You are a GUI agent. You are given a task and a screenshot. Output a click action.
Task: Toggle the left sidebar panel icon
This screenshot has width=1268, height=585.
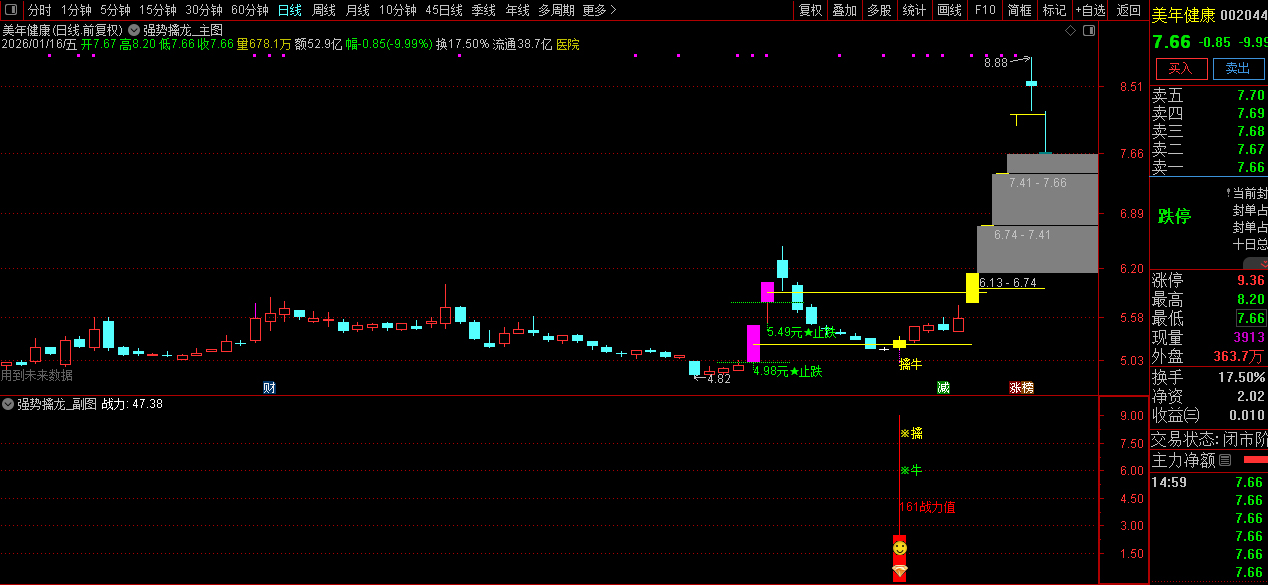coord(9,9)
